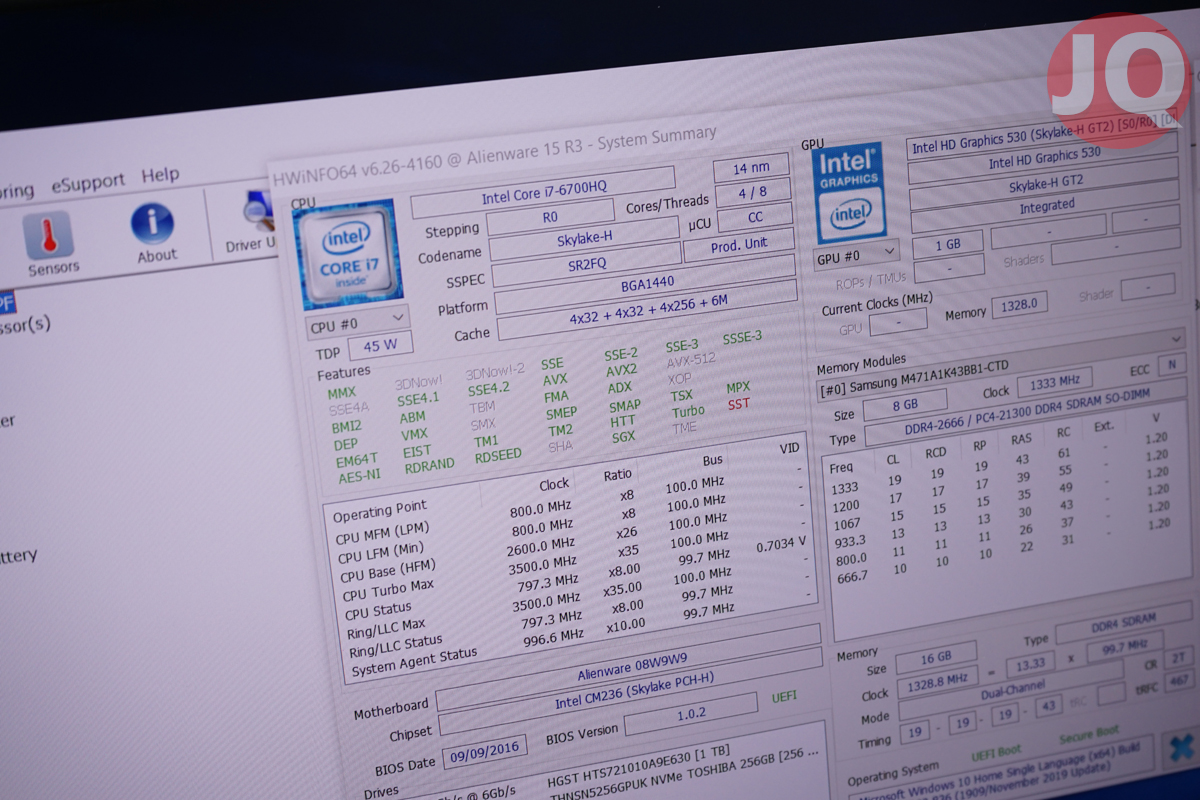The height and width of the screenshot is (800, 1200).
Task: Select the Stepping R0 field
Action: (x=551, y=216)
